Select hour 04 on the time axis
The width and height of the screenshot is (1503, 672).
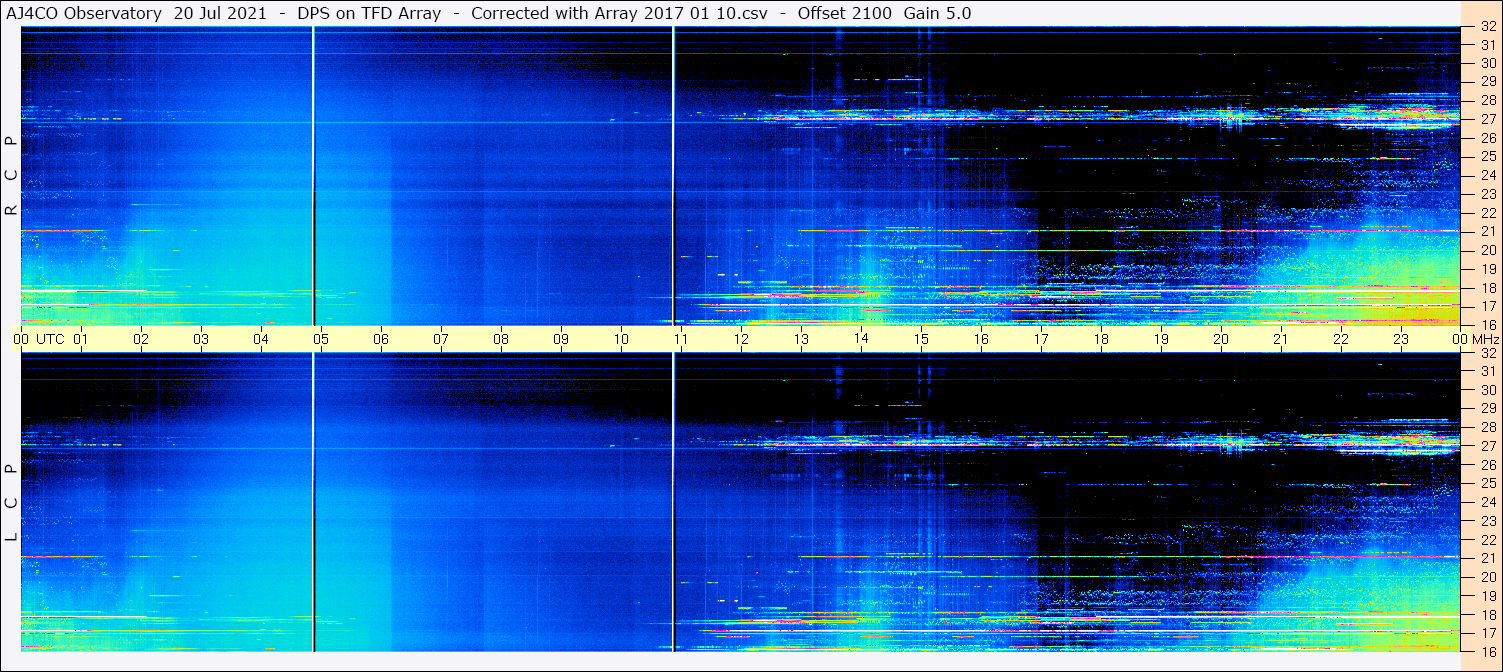261,339
